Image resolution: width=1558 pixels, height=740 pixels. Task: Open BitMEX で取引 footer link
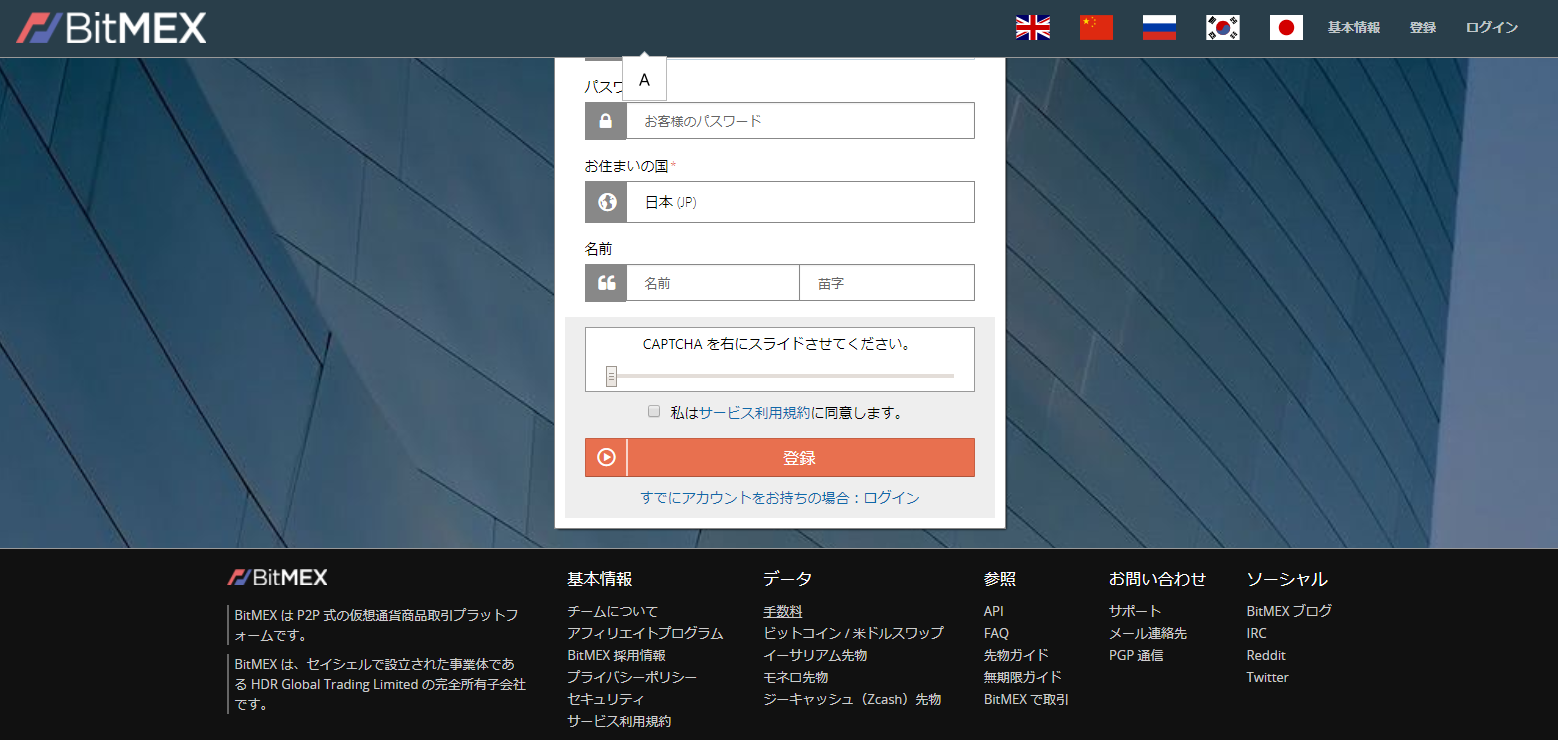point(1026,699)
